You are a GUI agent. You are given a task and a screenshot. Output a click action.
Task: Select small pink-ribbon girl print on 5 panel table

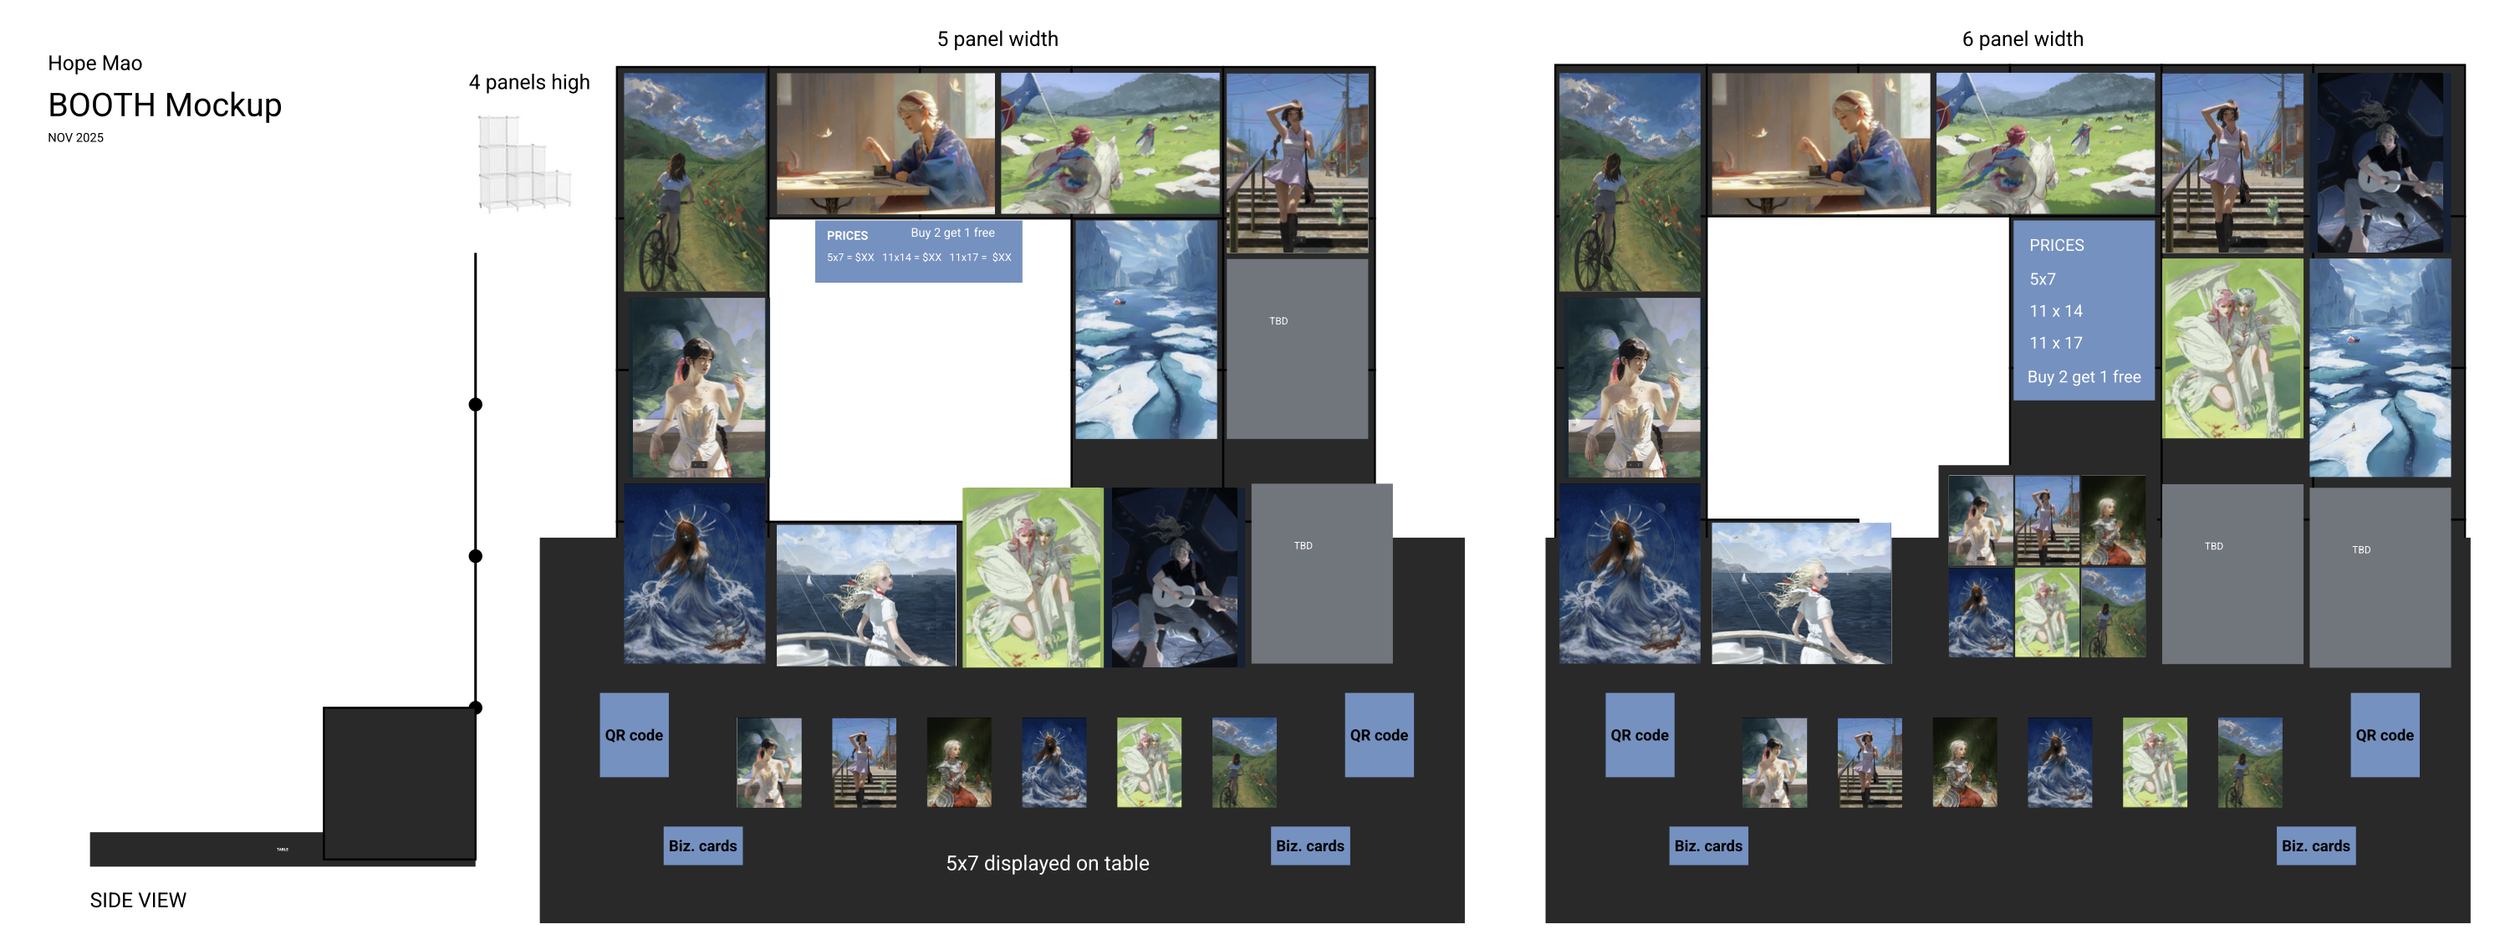(769, 762)
